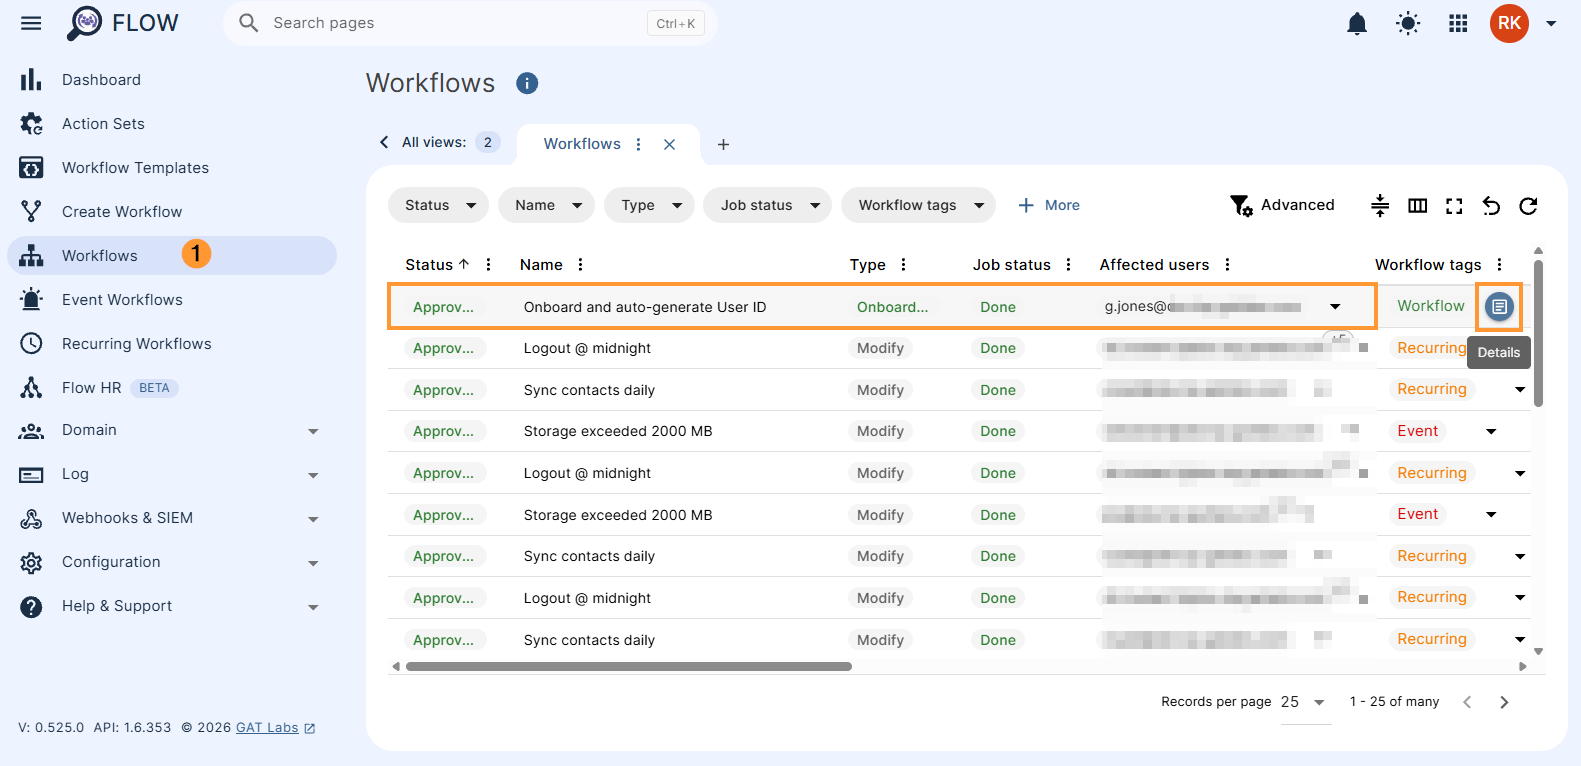Open notifications bell
The width and height of the screenshot is (1581, 766).
click(1357, 23)
